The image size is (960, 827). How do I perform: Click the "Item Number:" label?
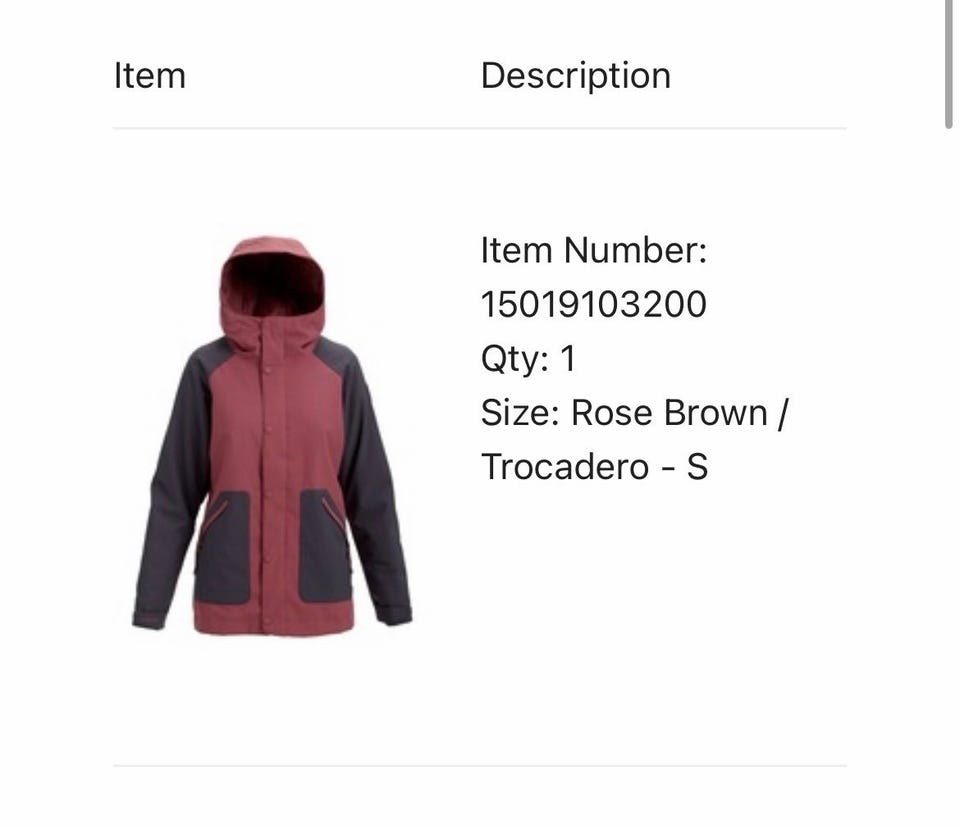pyautogui.click(x=593, y=250)
